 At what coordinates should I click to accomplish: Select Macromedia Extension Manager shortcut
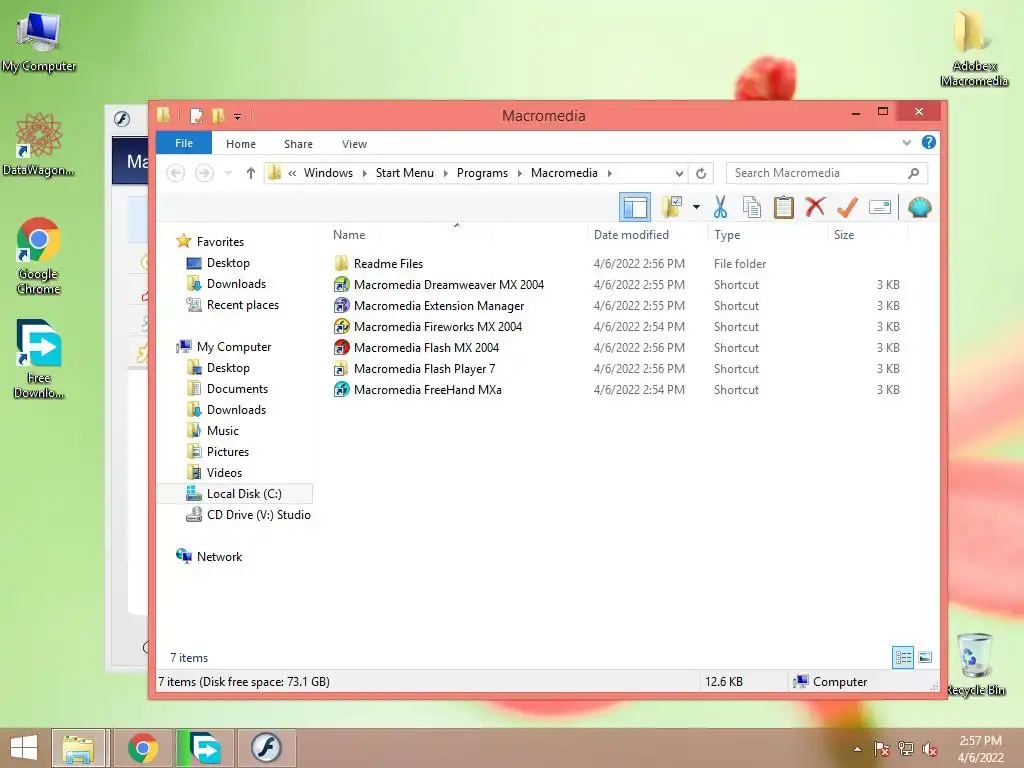tap(439, 306)
